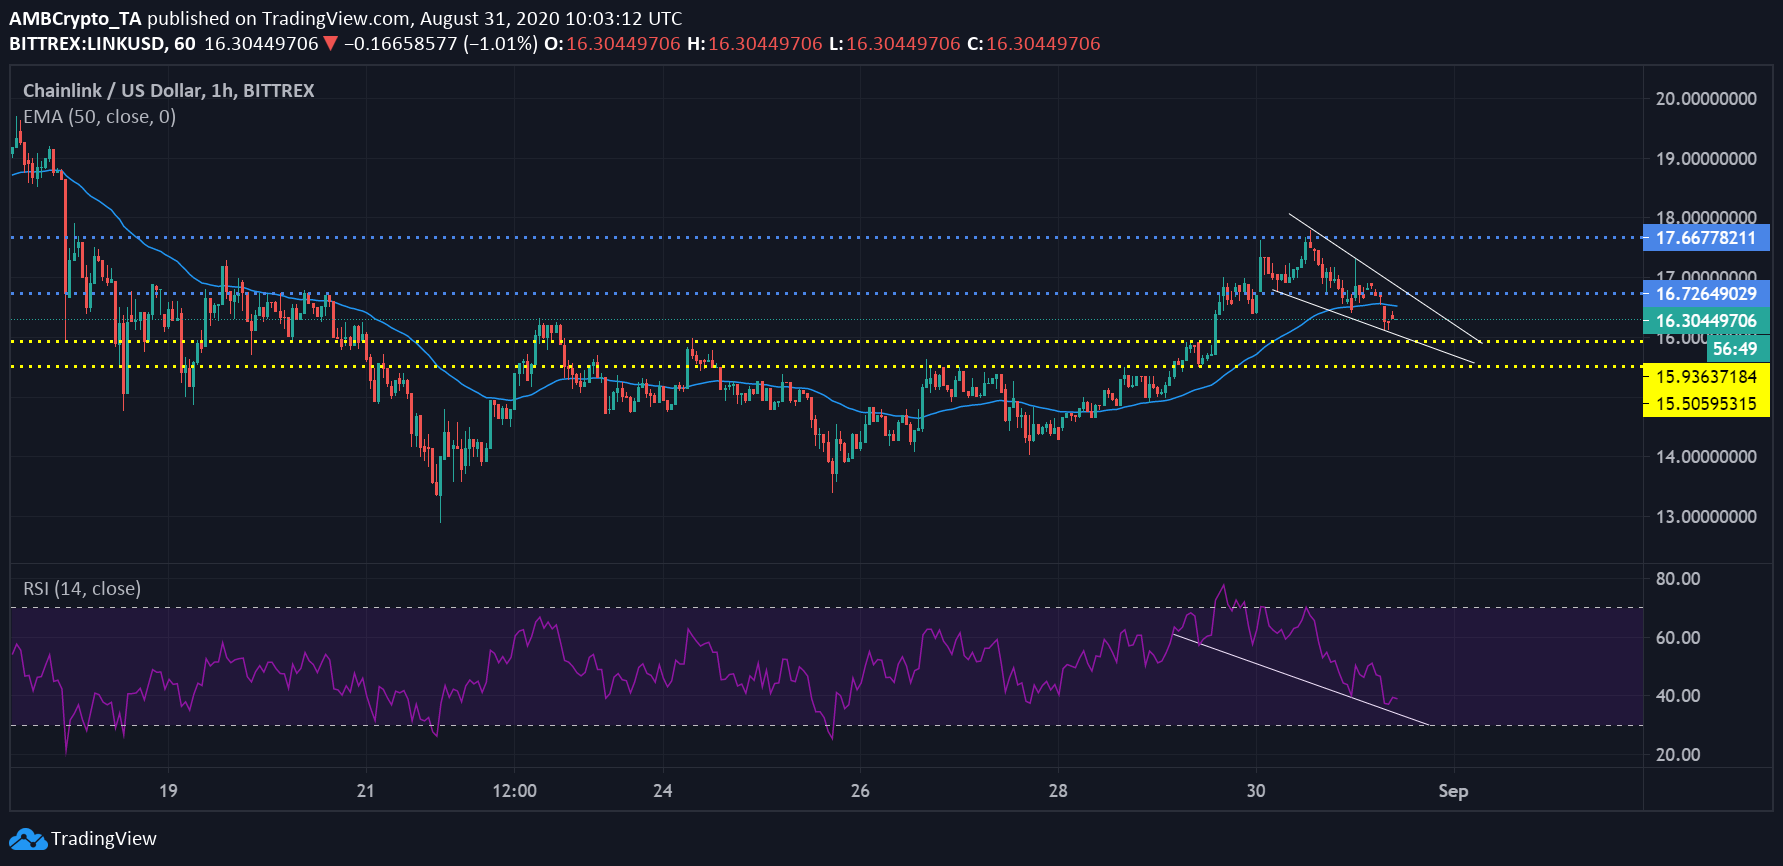1783x866 pixels.
Task: Click the 13.00000000 price axis label
Action: click(1705, 517)
